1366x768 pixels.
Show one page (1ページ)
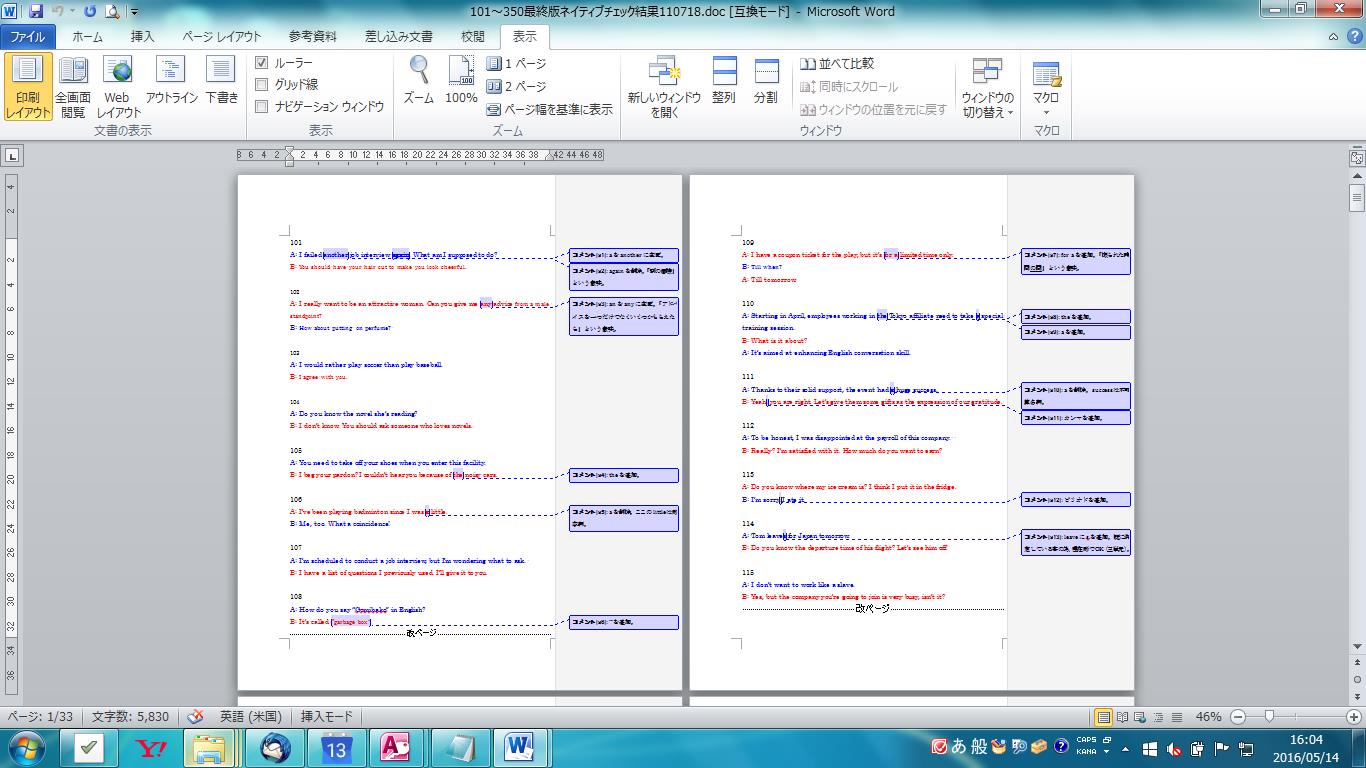pyautogui.click(x=516, y=63)
